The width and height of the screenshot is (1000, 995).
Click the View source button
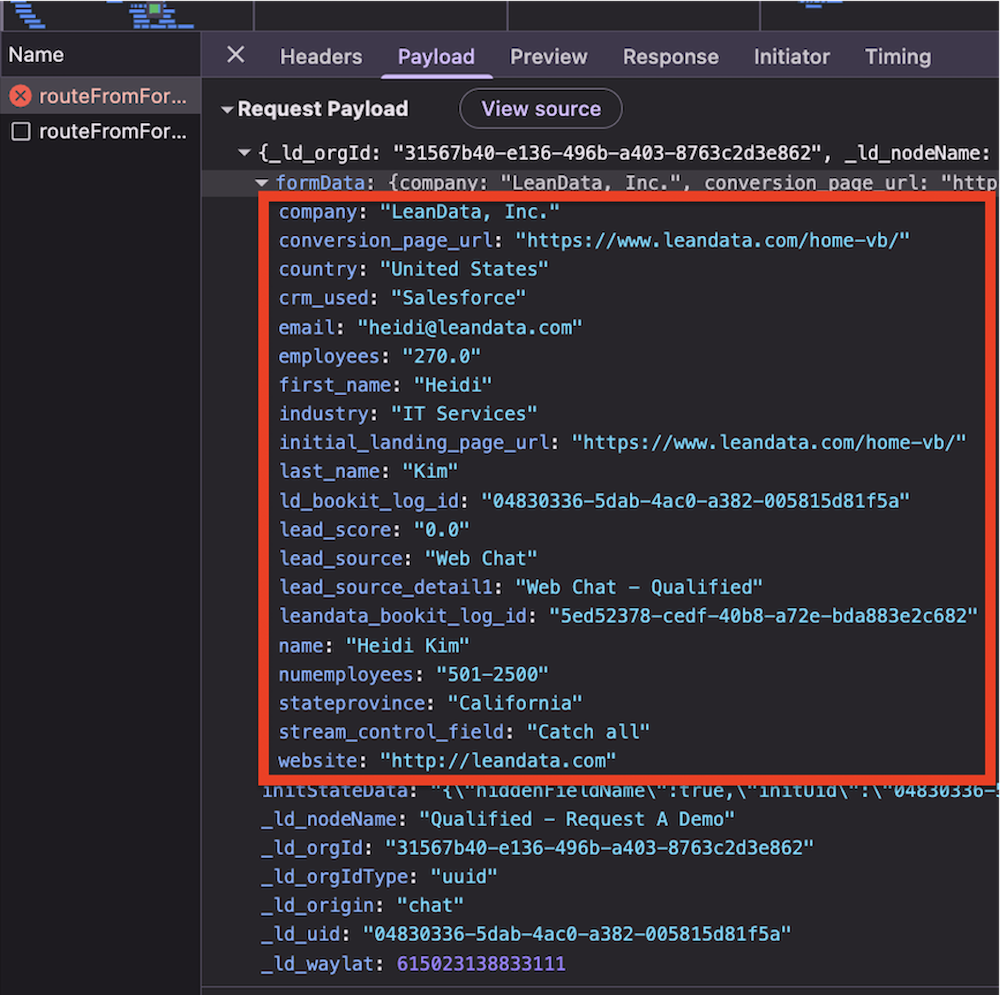[x=540, y=109]
